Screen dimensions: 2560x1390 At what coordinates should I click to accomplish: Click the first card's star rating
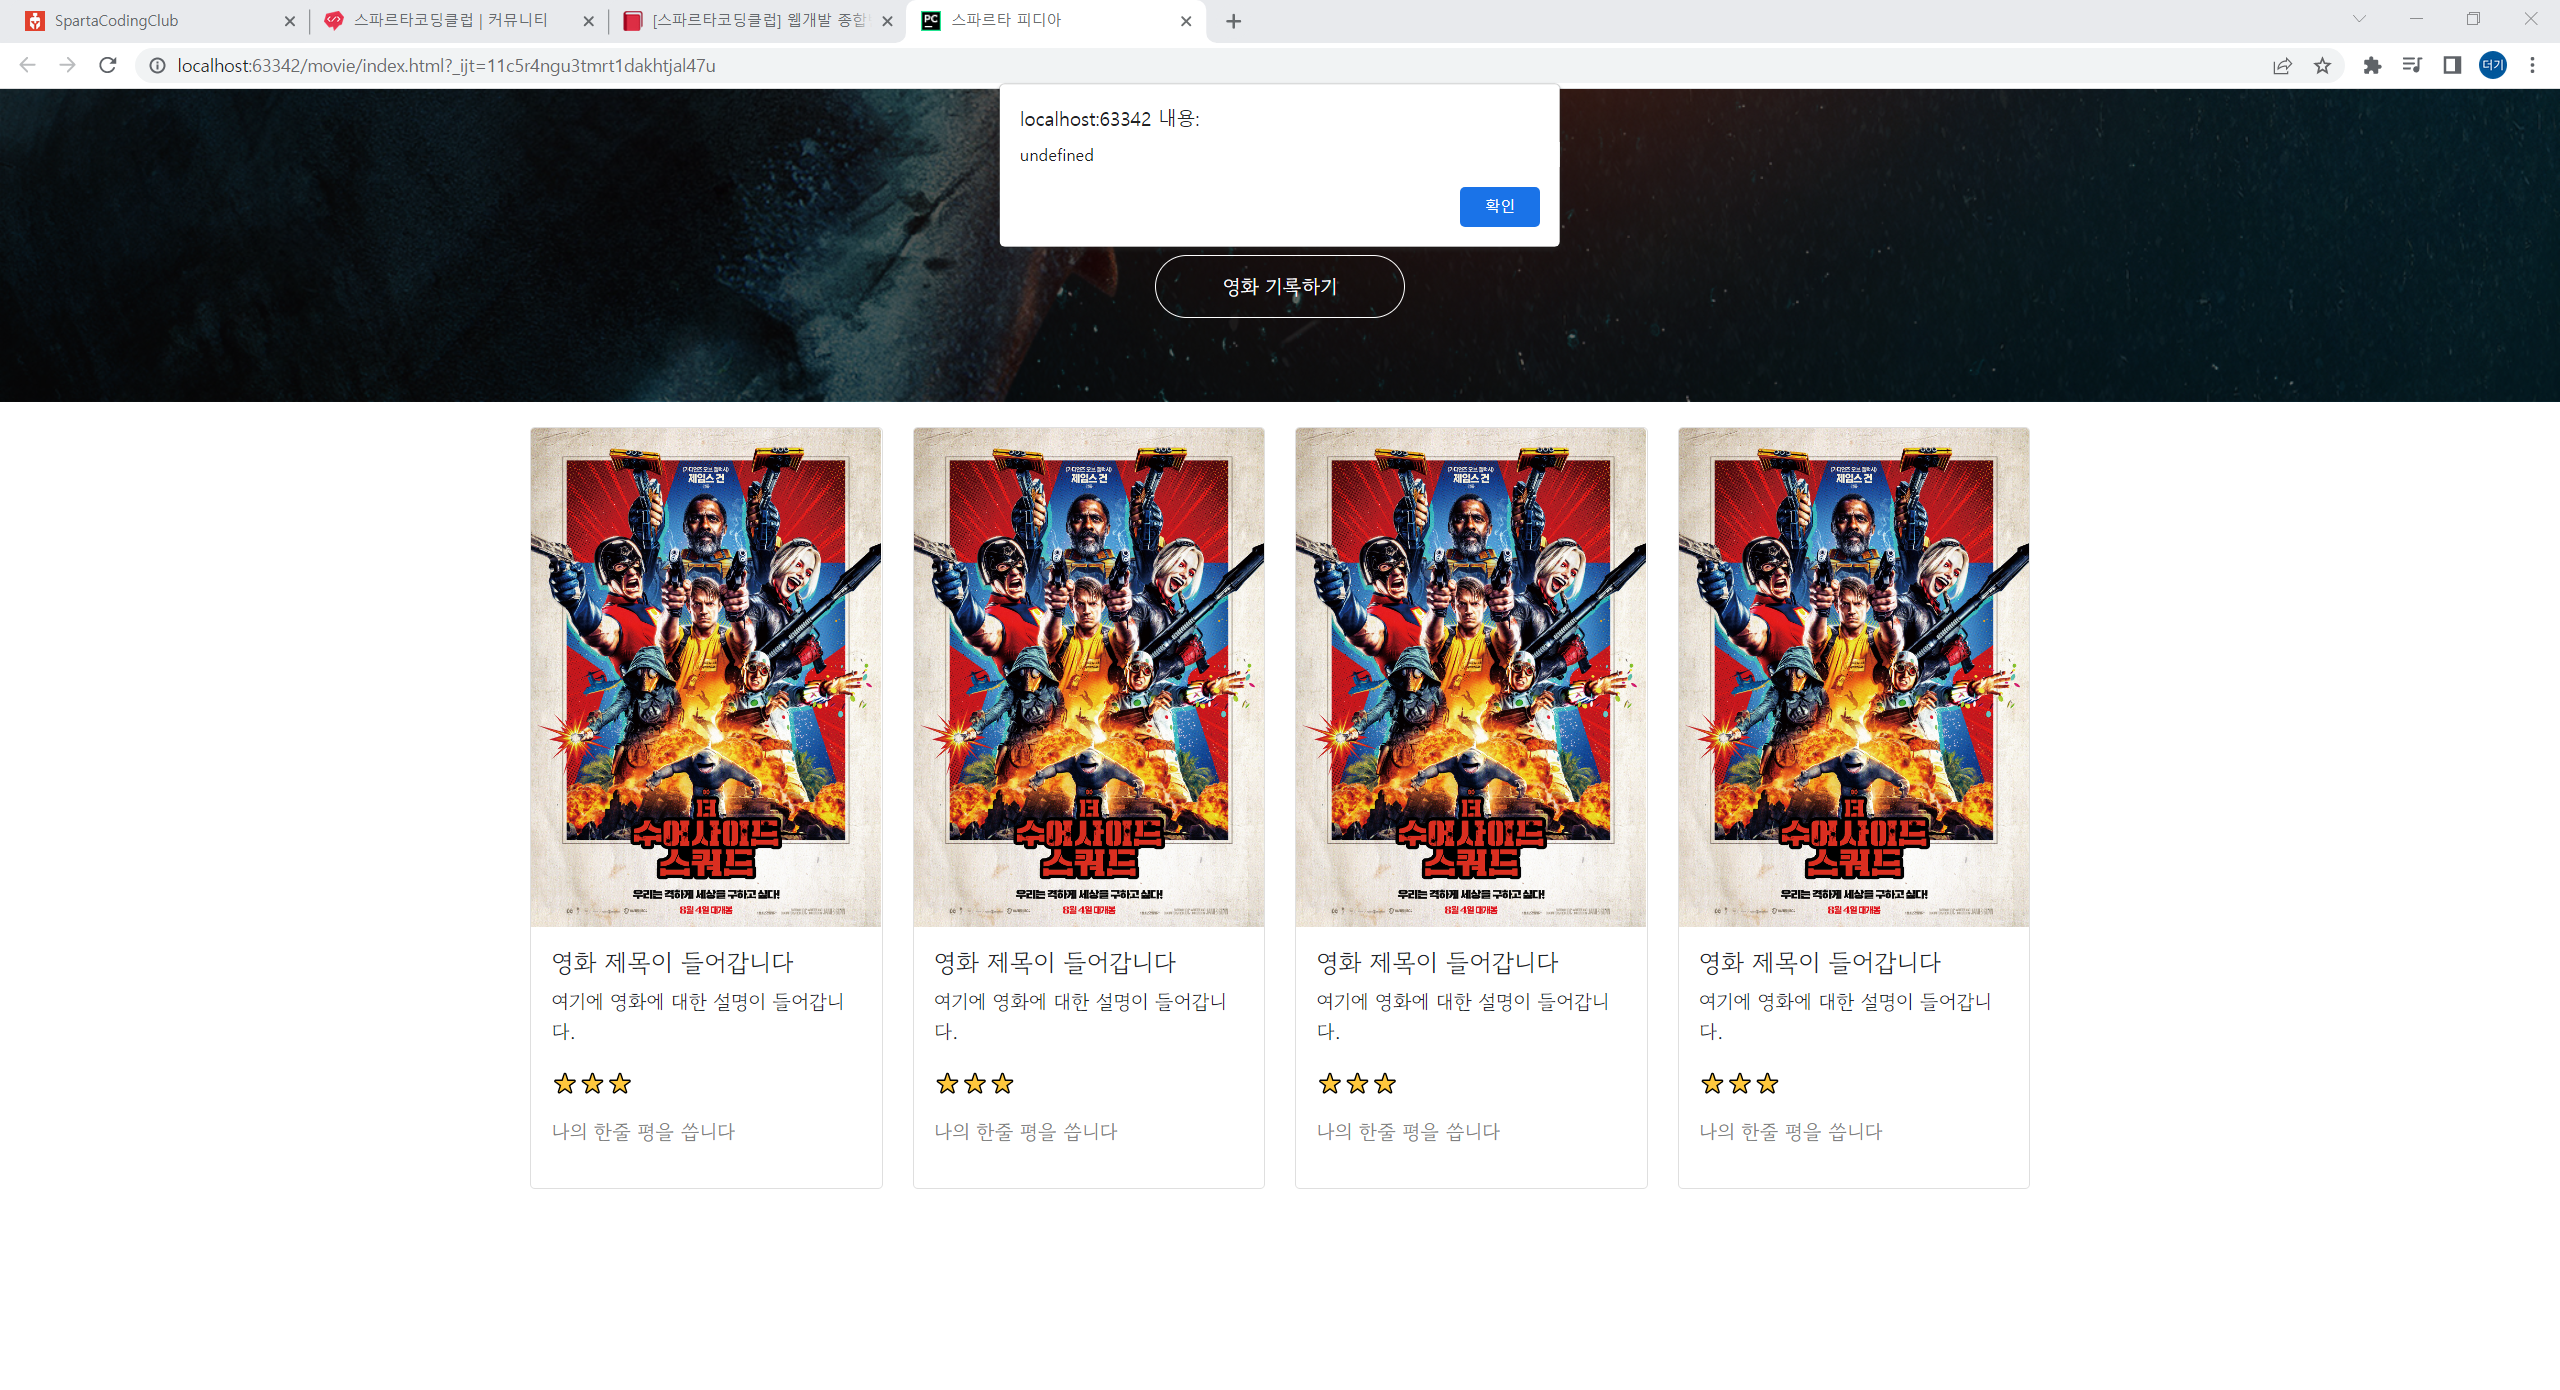click(x=592, y=1083)
